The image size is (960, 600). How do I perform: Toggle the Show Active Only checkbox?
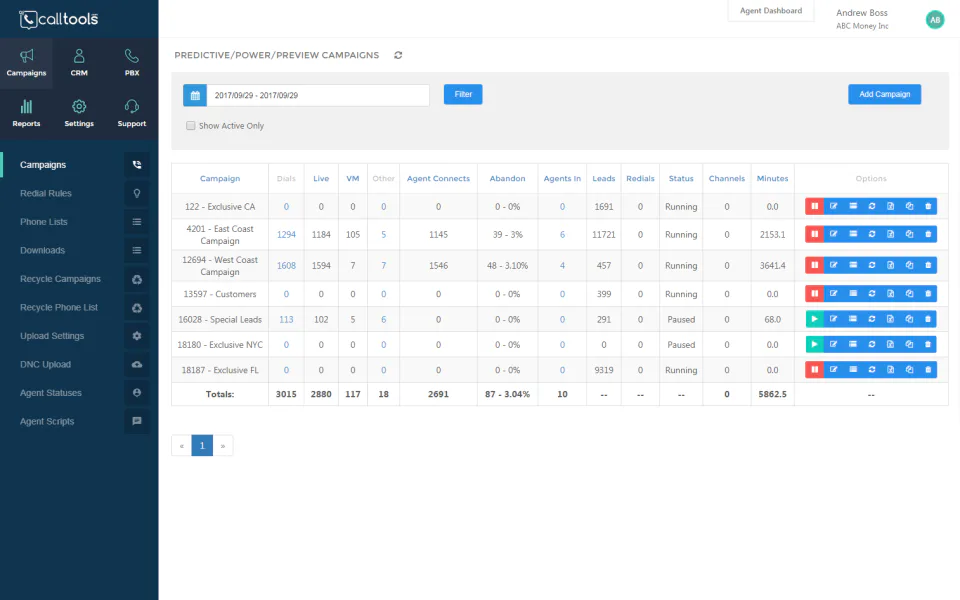pyautogui.click(x=190, y=126)
